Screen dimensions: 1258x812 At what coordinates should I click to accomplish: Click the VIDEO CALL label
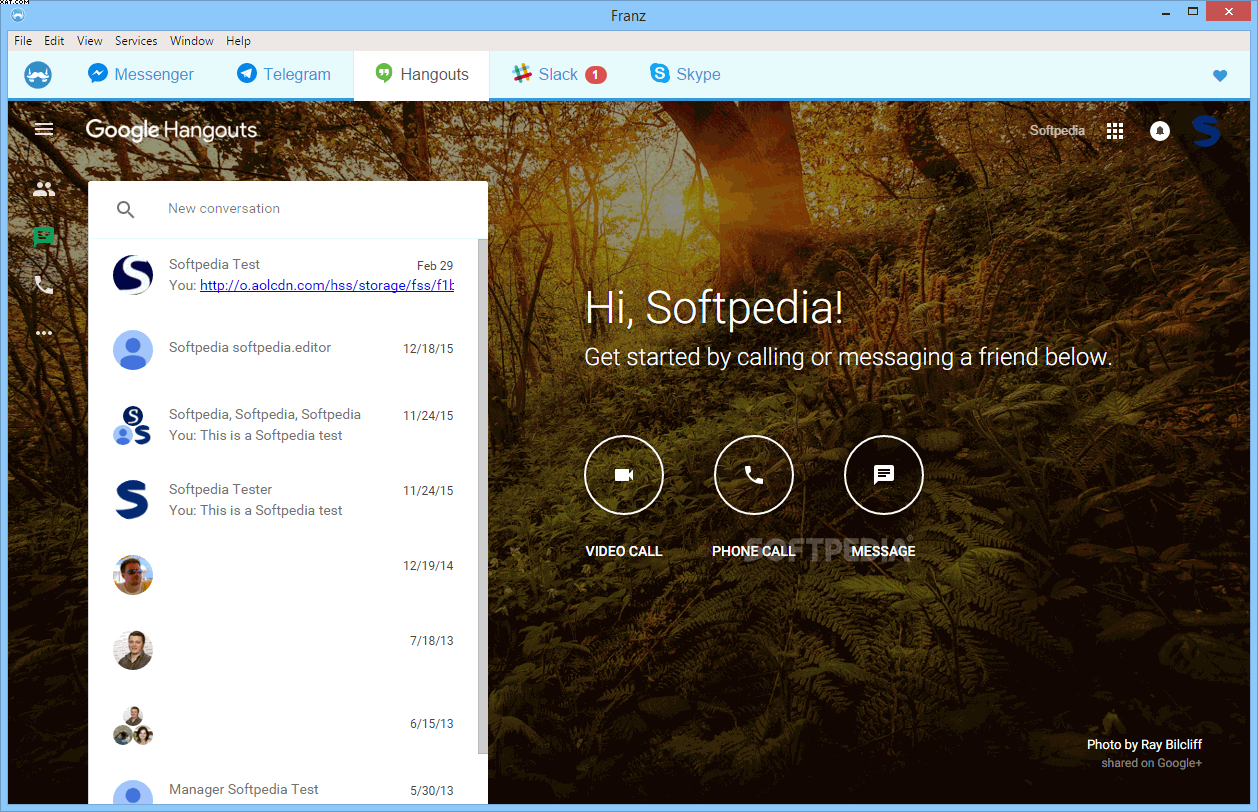(624, 551)
